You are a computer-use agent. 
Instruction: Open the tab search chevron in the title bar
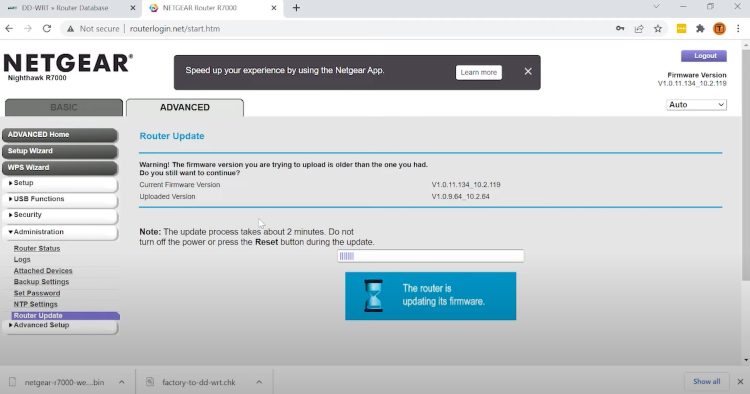tap(656, 6)
